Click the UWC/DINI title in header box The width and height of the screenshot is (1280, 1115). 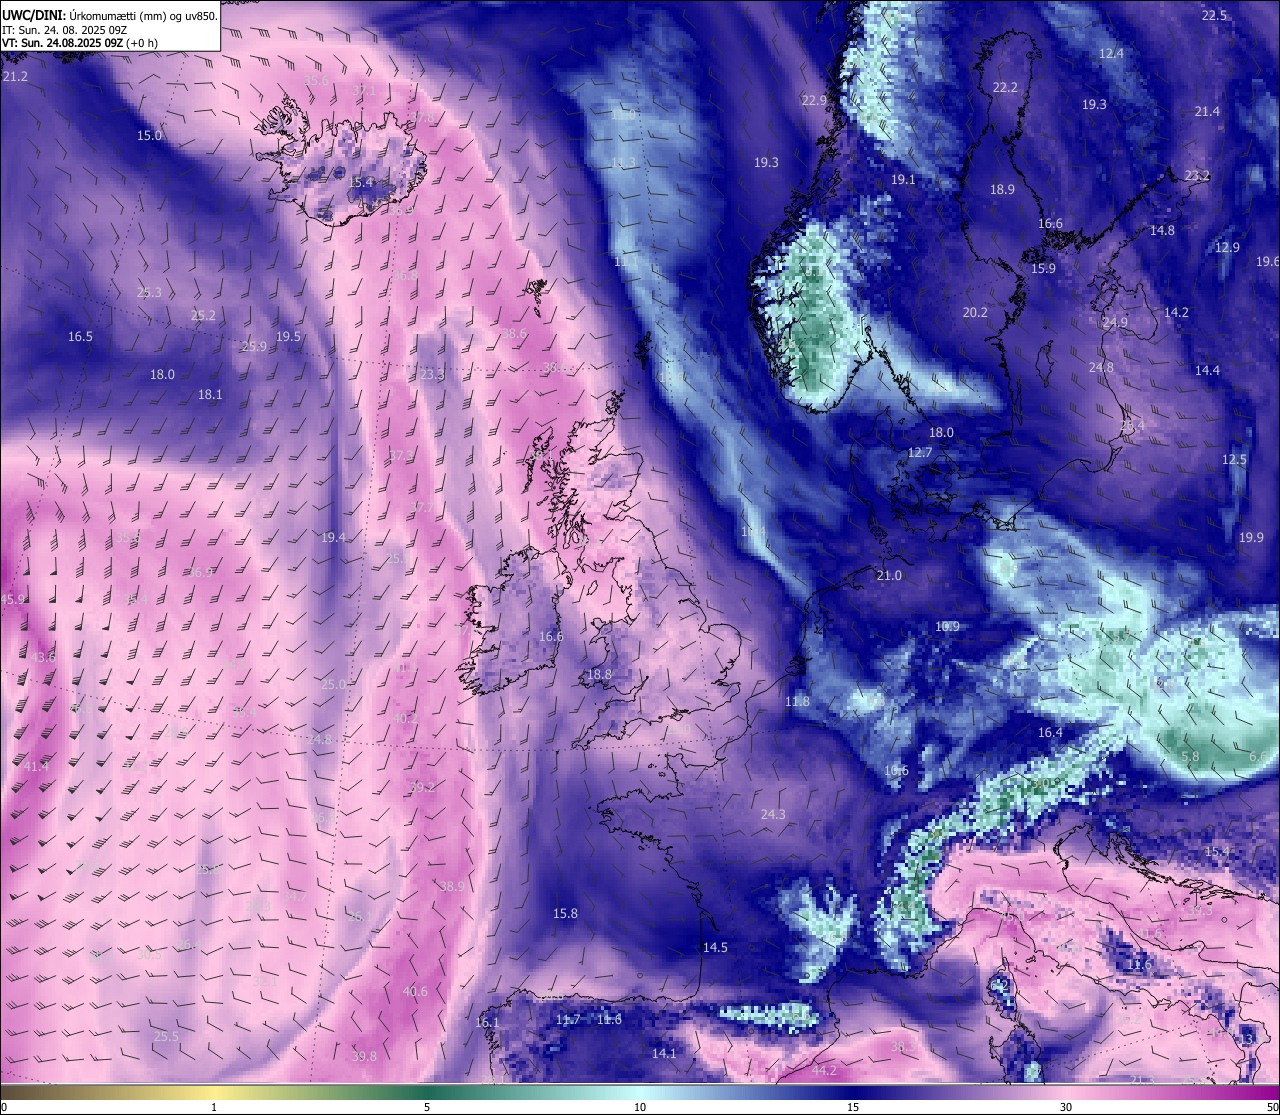(x=34, y=14)
